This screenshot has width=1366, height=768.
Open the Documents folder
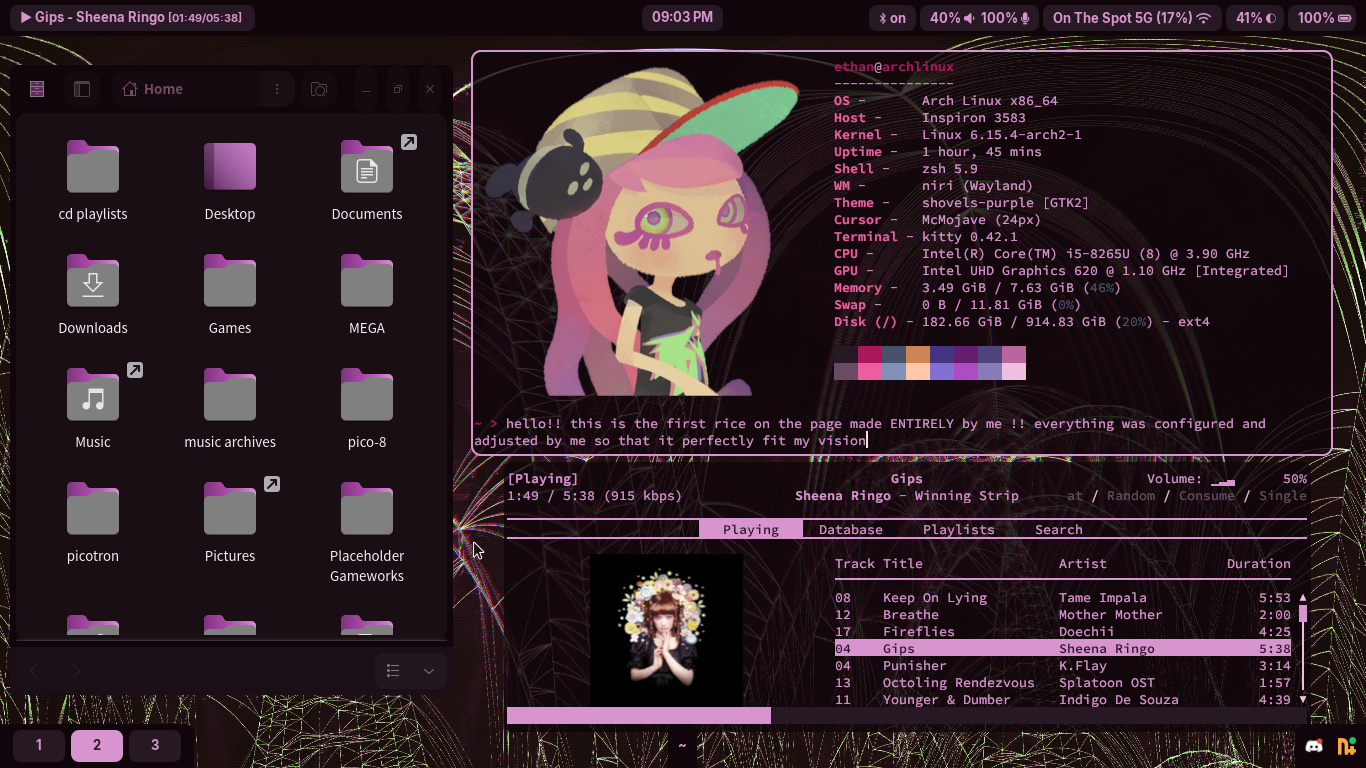coord(367,181)
